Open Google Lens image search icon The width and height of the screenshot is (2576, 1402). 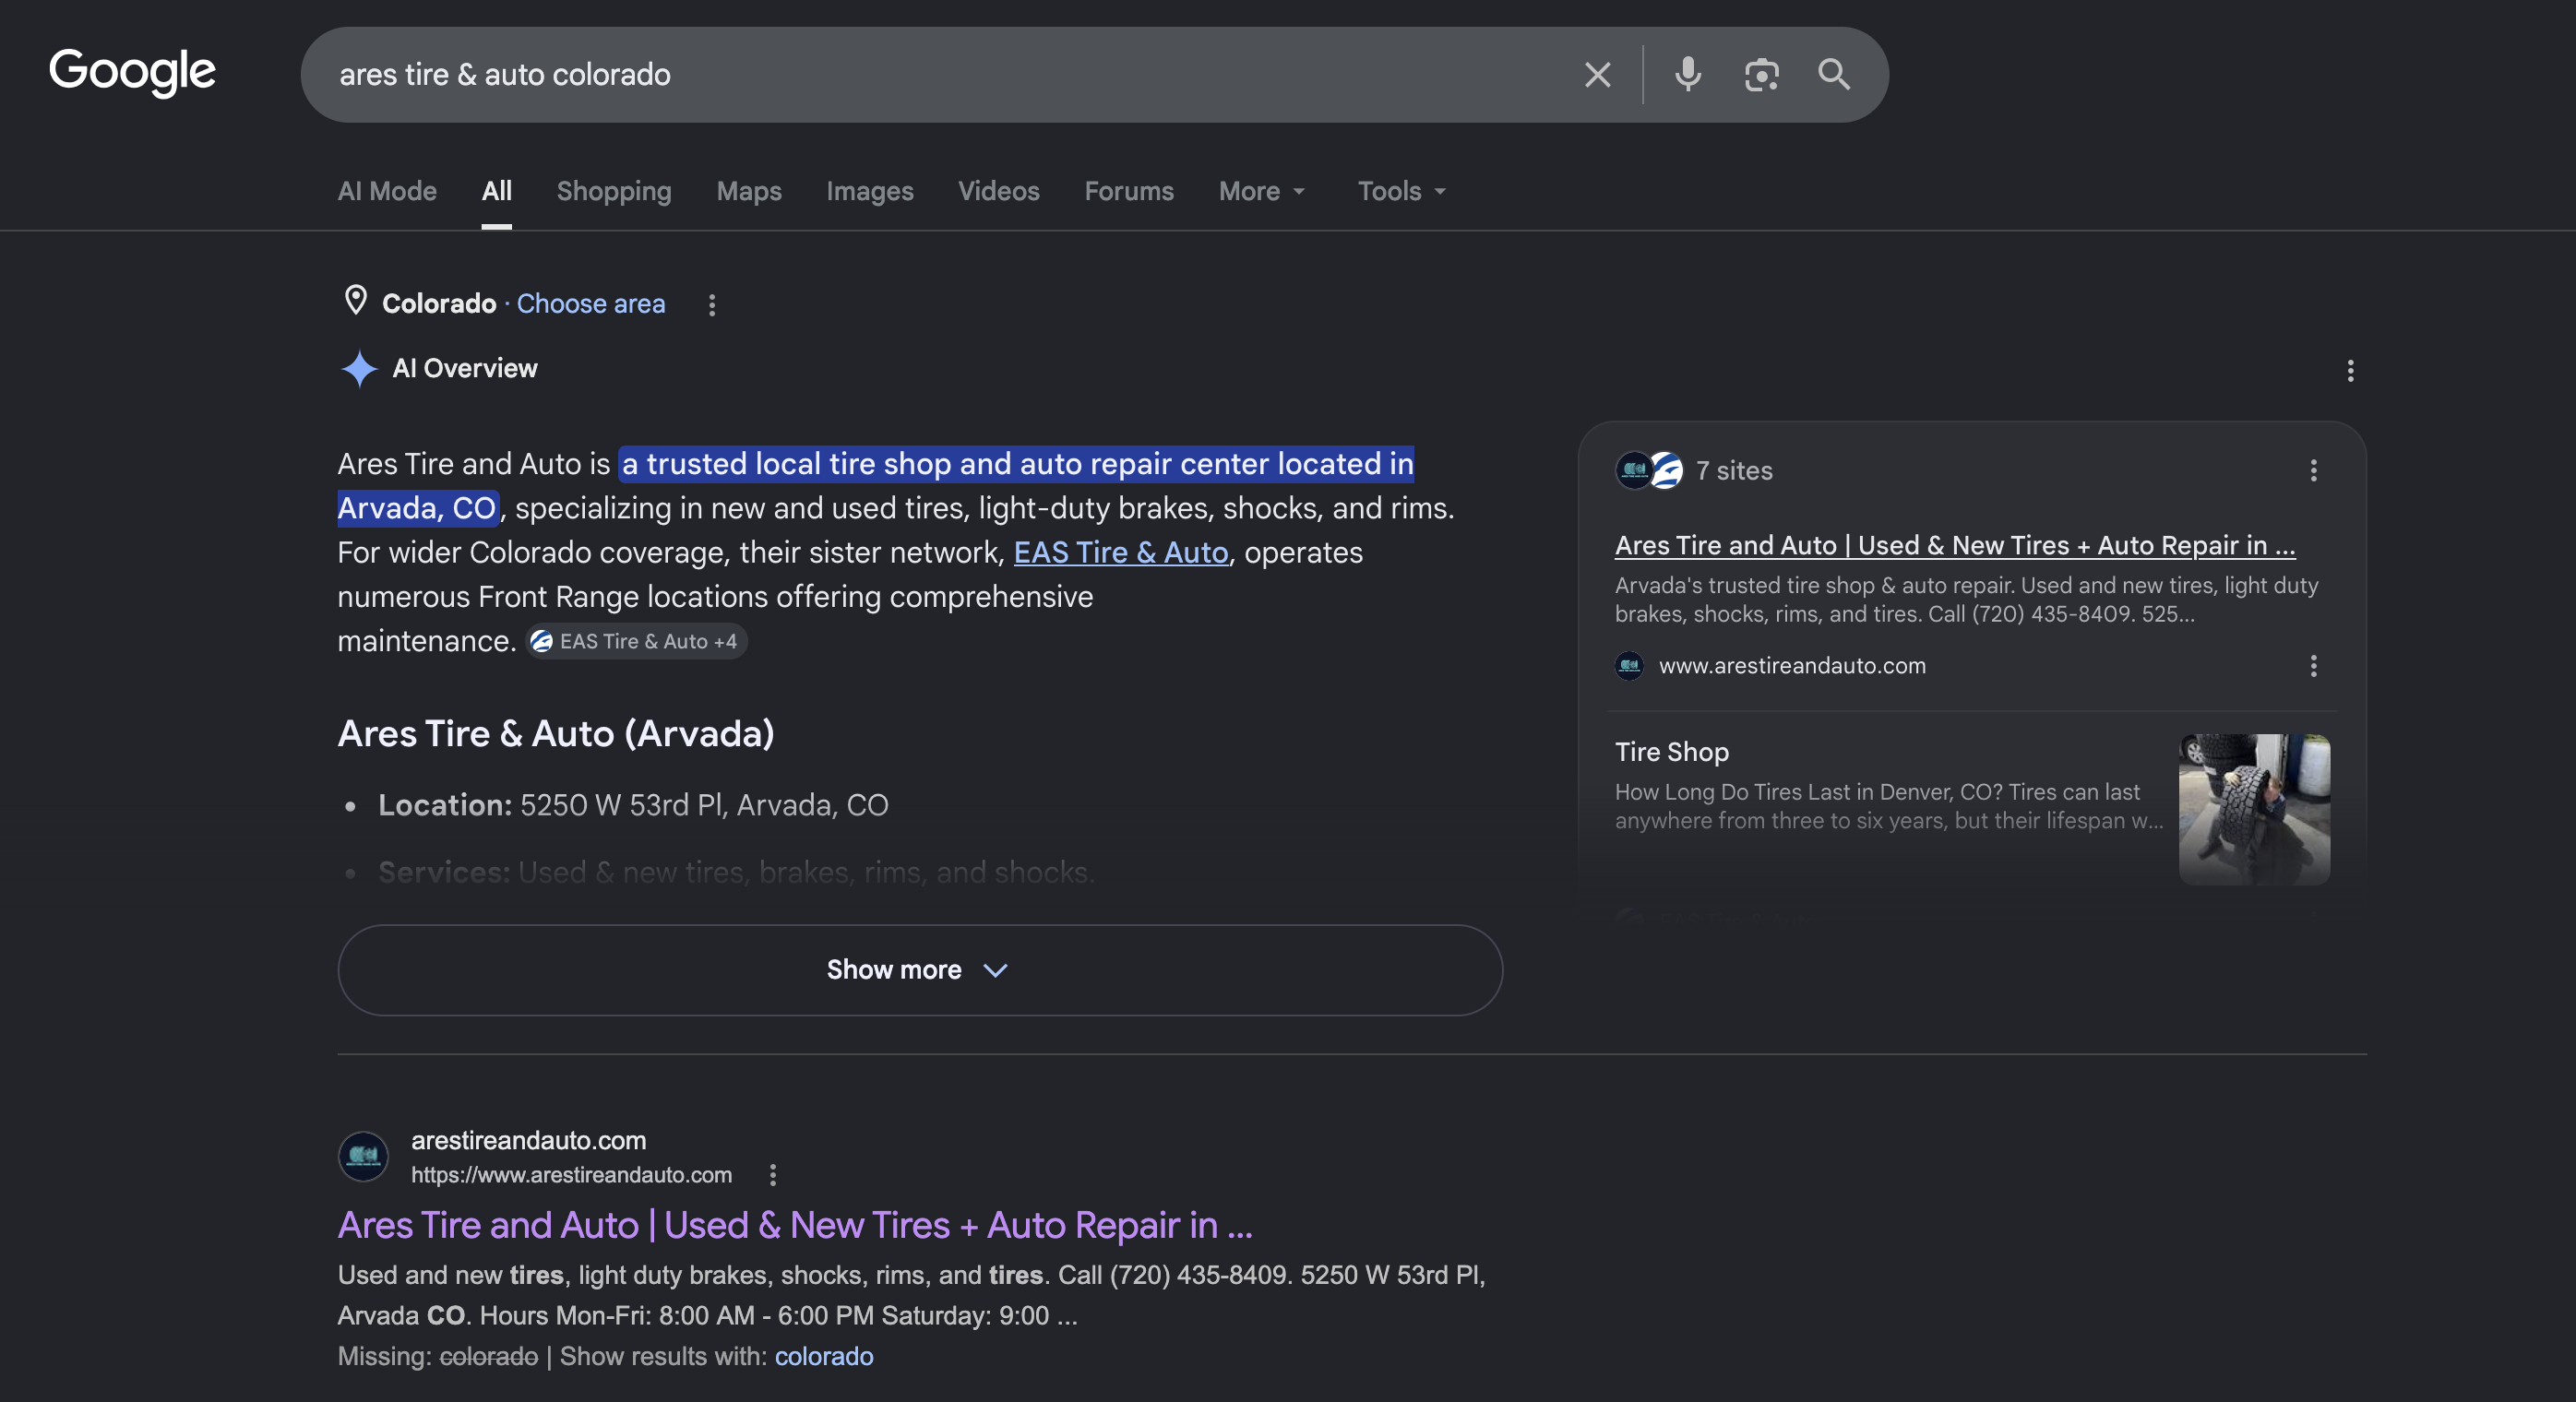point(1761,75)
